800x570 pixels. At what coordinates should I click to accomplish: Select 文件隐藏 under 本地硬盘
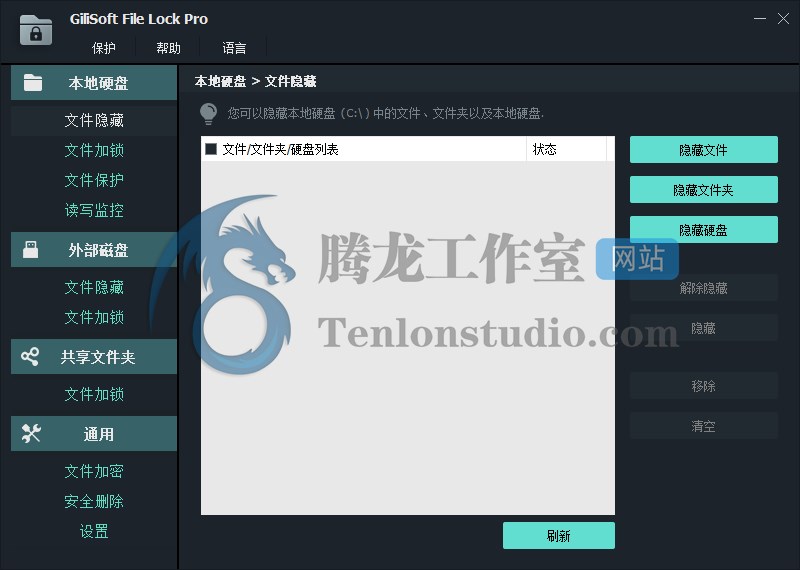coord(94,120)
